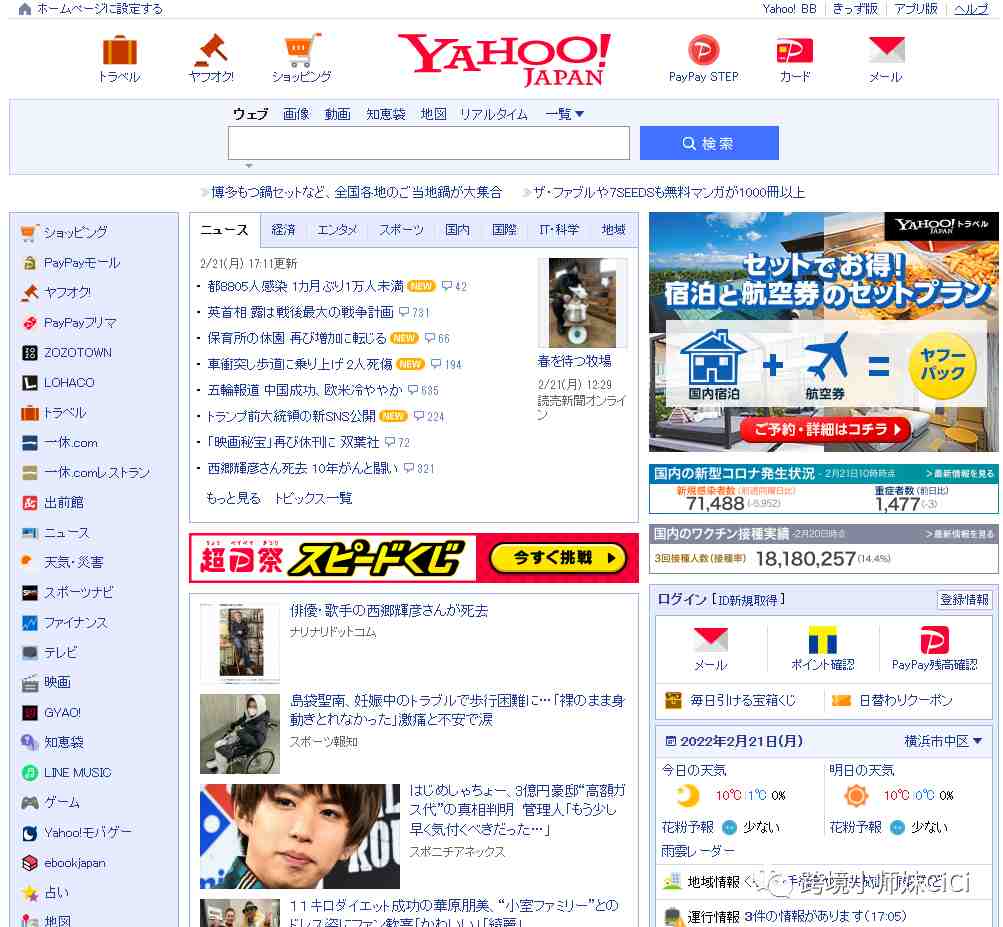
Task: Open LOHACO in the left sidebar
Action: (69, 383)
